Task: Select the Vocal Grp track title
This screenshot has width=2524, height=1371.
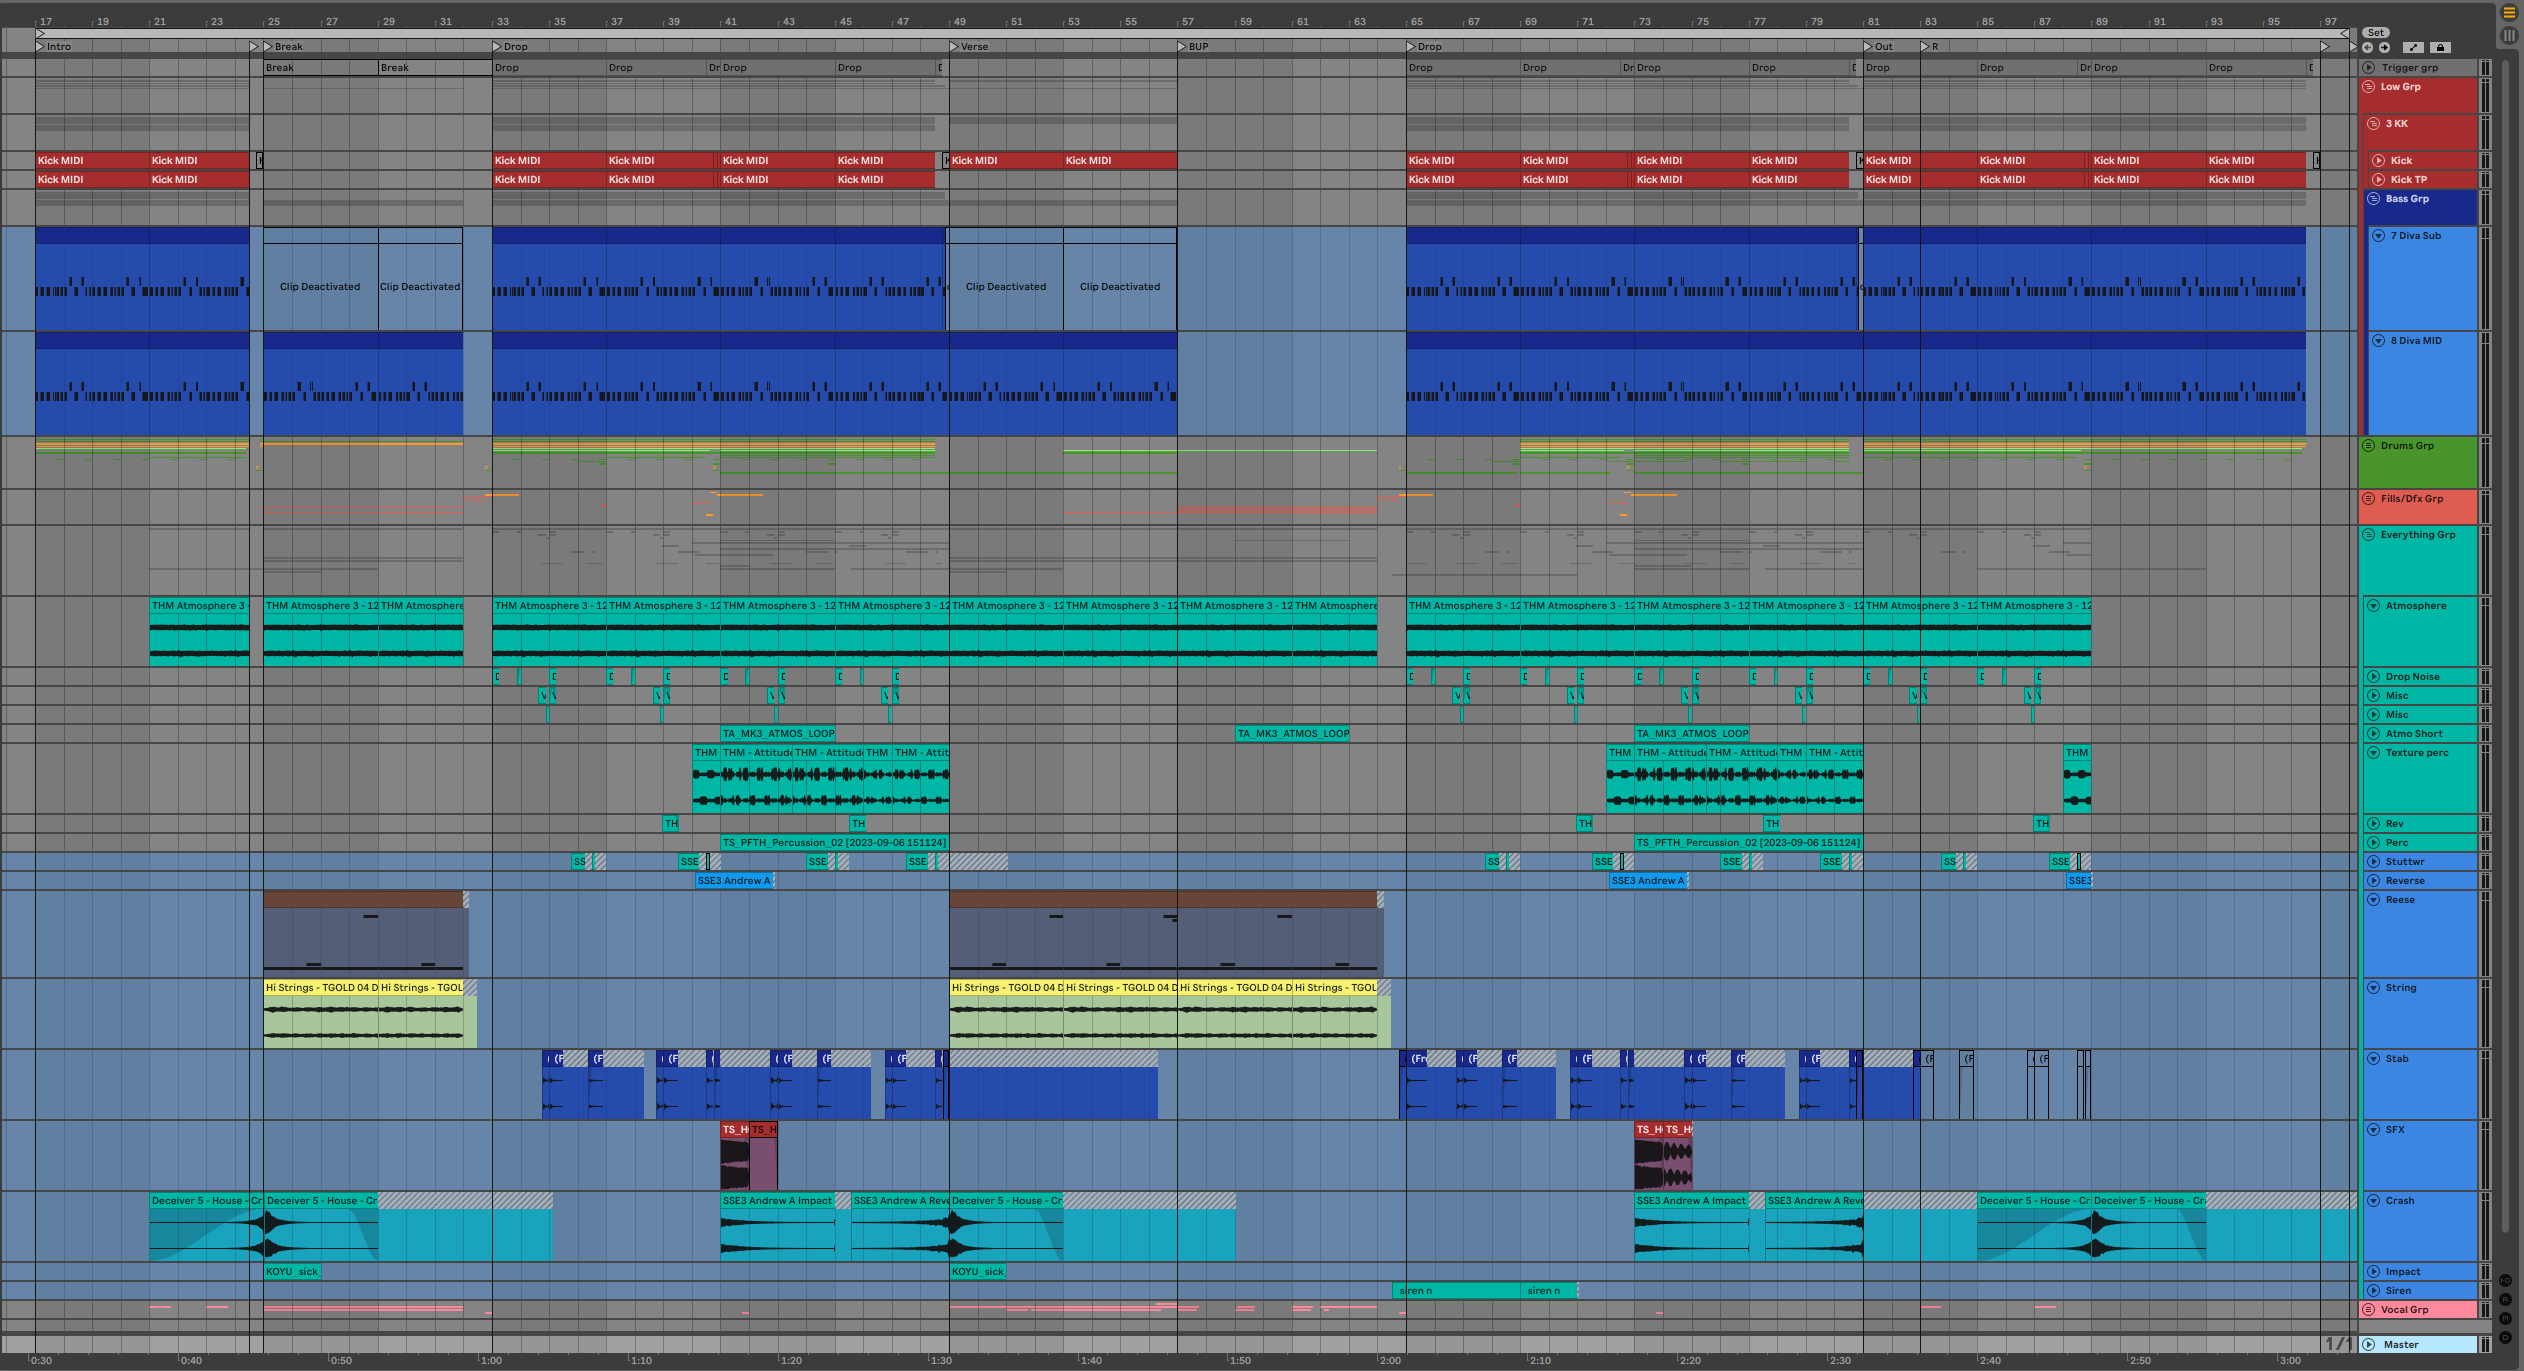Action: (x=2404, y=1310)
